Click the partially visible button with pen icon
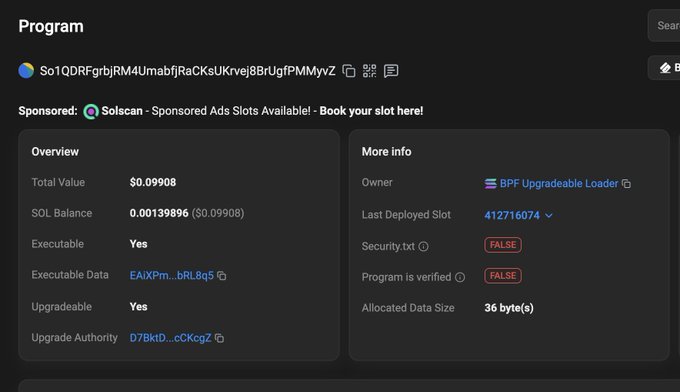 (x=664, y=68)
